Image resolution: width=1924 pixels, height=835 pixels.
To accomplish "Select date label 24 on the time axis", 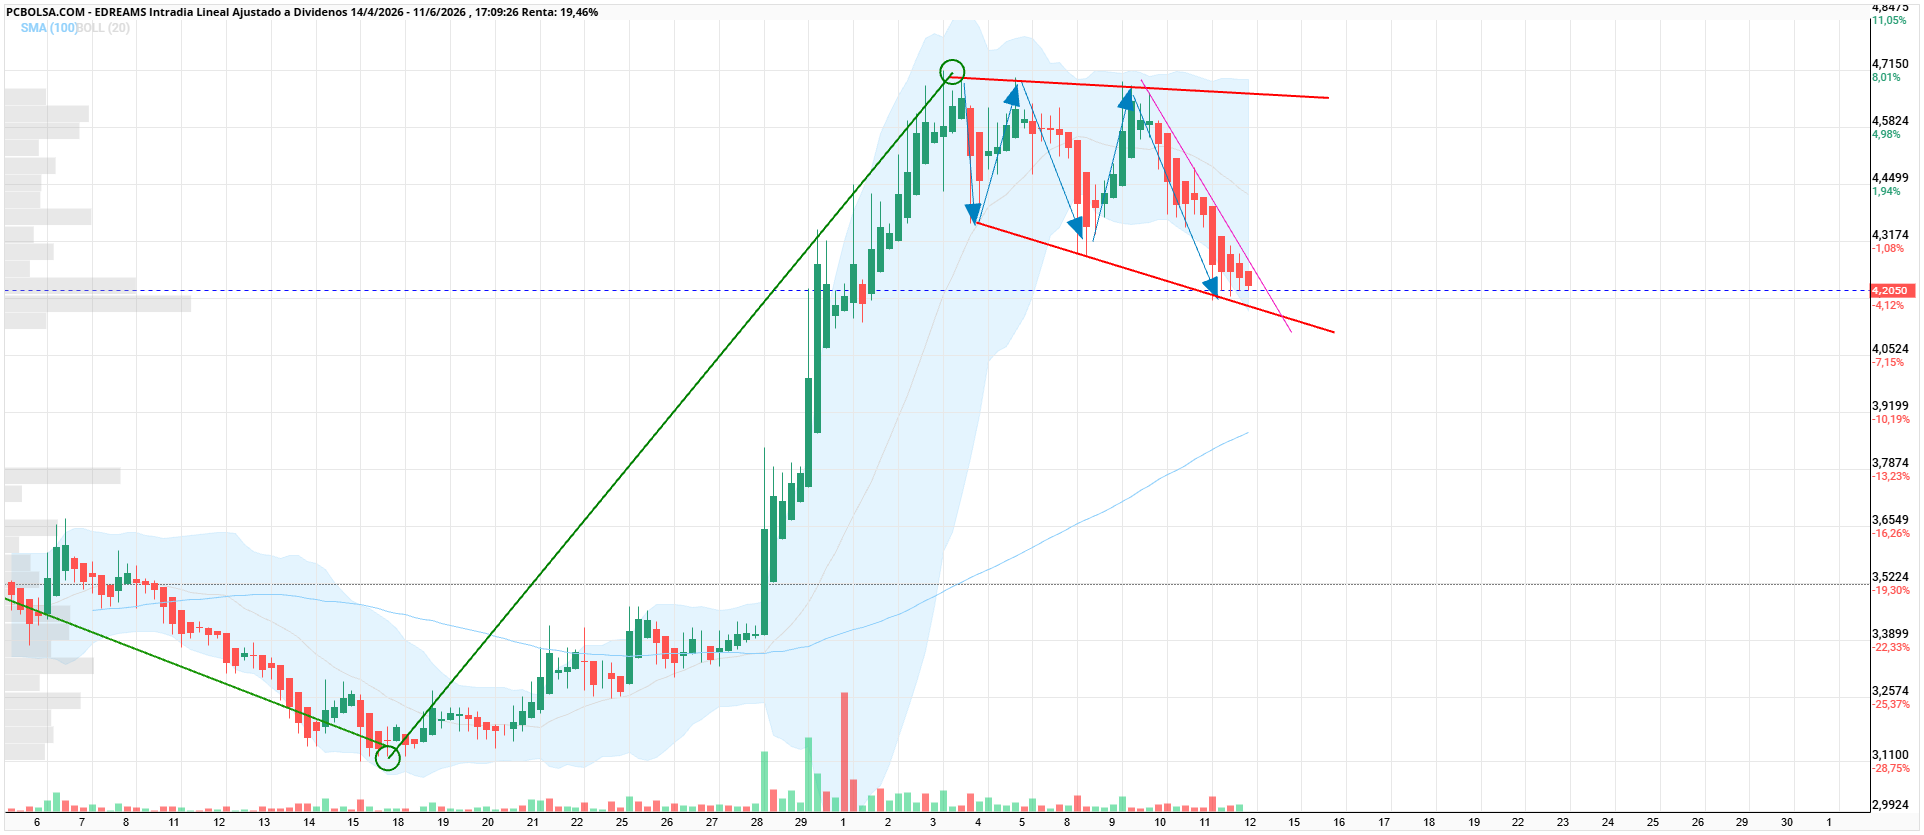I will coord(1608,823).
